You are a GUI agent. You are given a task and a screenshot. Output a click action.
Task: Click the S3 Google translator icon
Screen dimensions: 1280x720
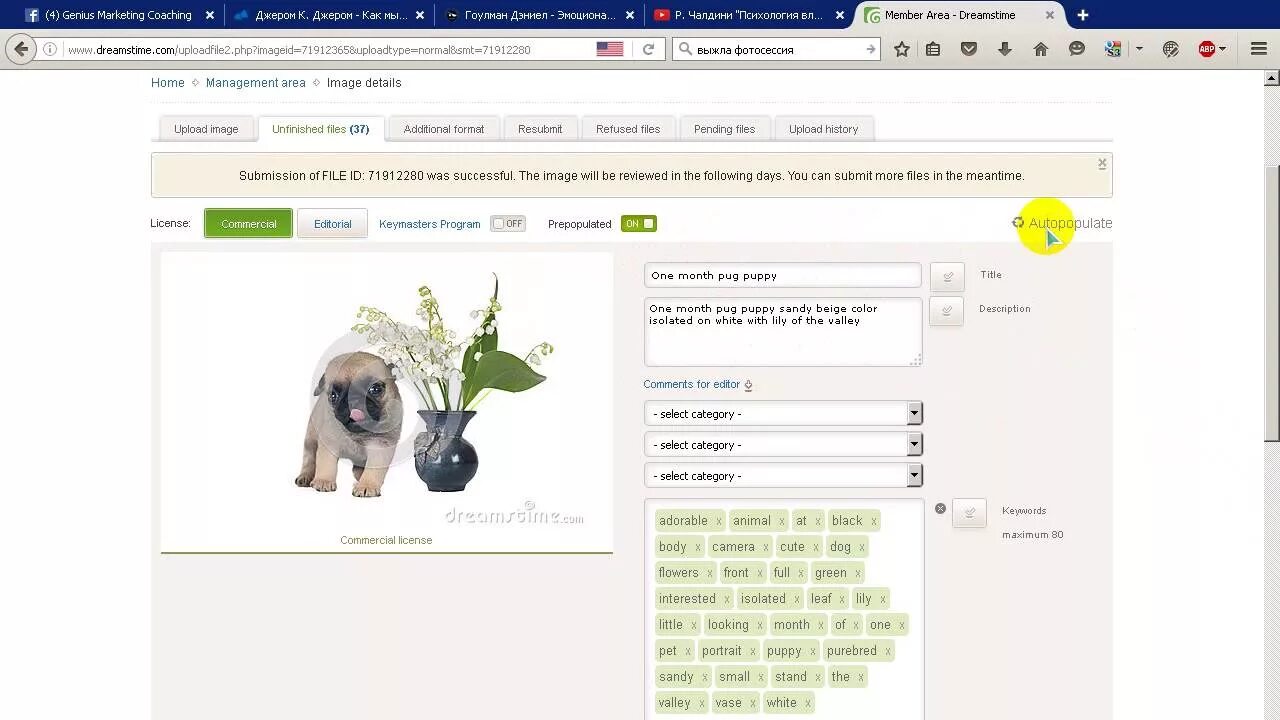pos(1112,49)
